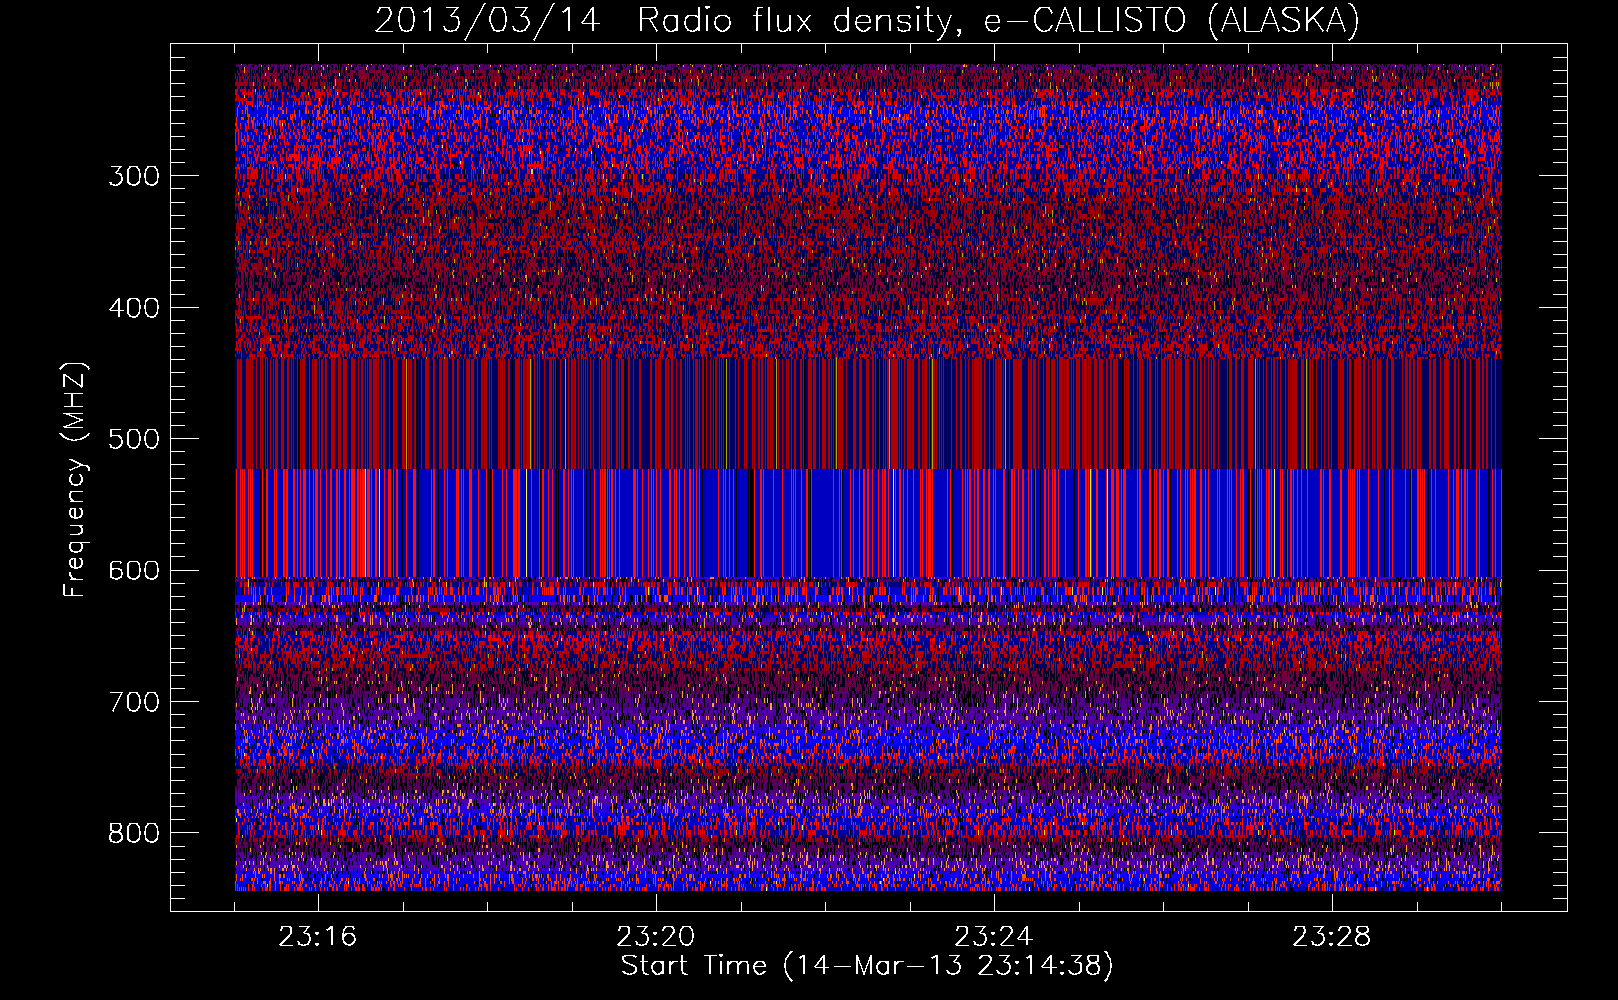The image size is (1618, 1000).
Task: Select the Frequency (MHZ) axis label
Action: click(x=75, y=480)
